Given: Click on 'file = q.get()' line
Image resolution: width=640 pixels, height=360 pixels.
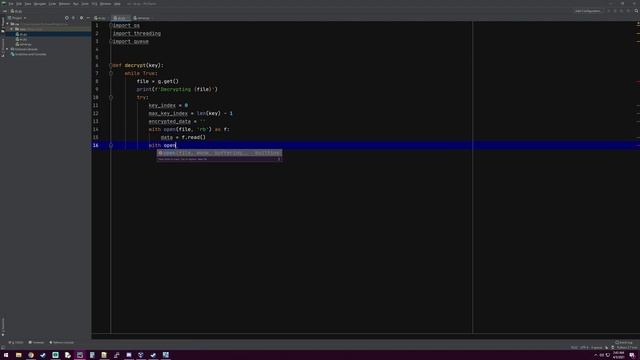Looking at the screenshot, I should point(158,81).
